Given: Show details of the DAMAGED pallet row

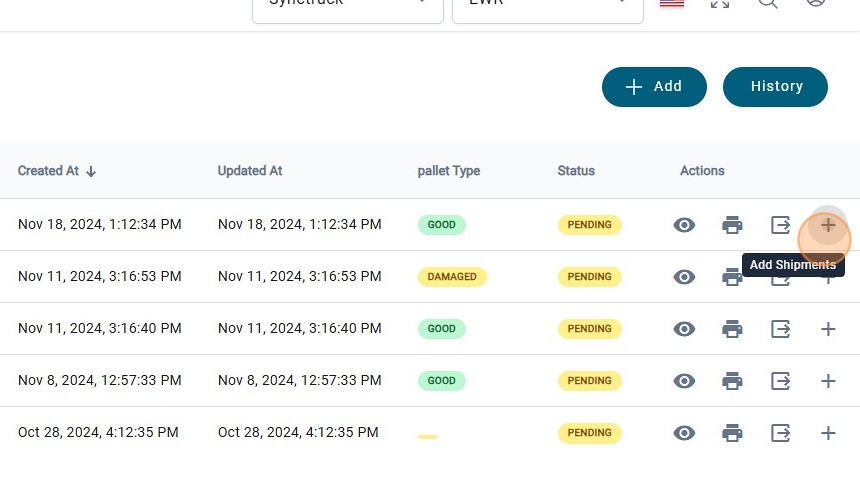Looking at the screenshot, I should click(x=684, y=277).
